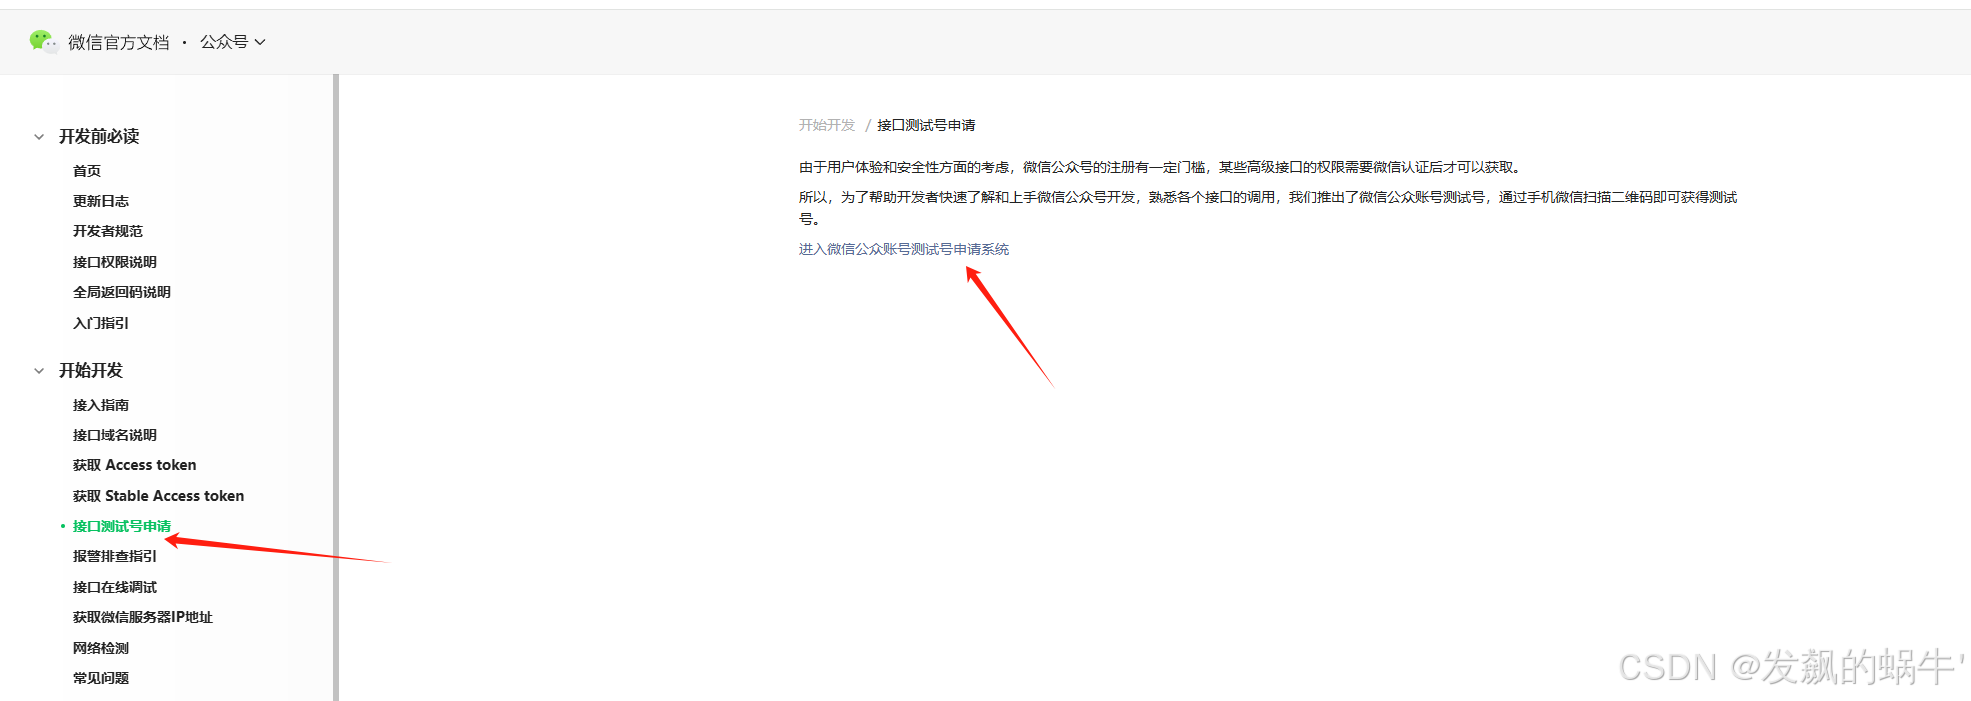Open 获取 Access token page
The image size is (1971, 701).
135,465
